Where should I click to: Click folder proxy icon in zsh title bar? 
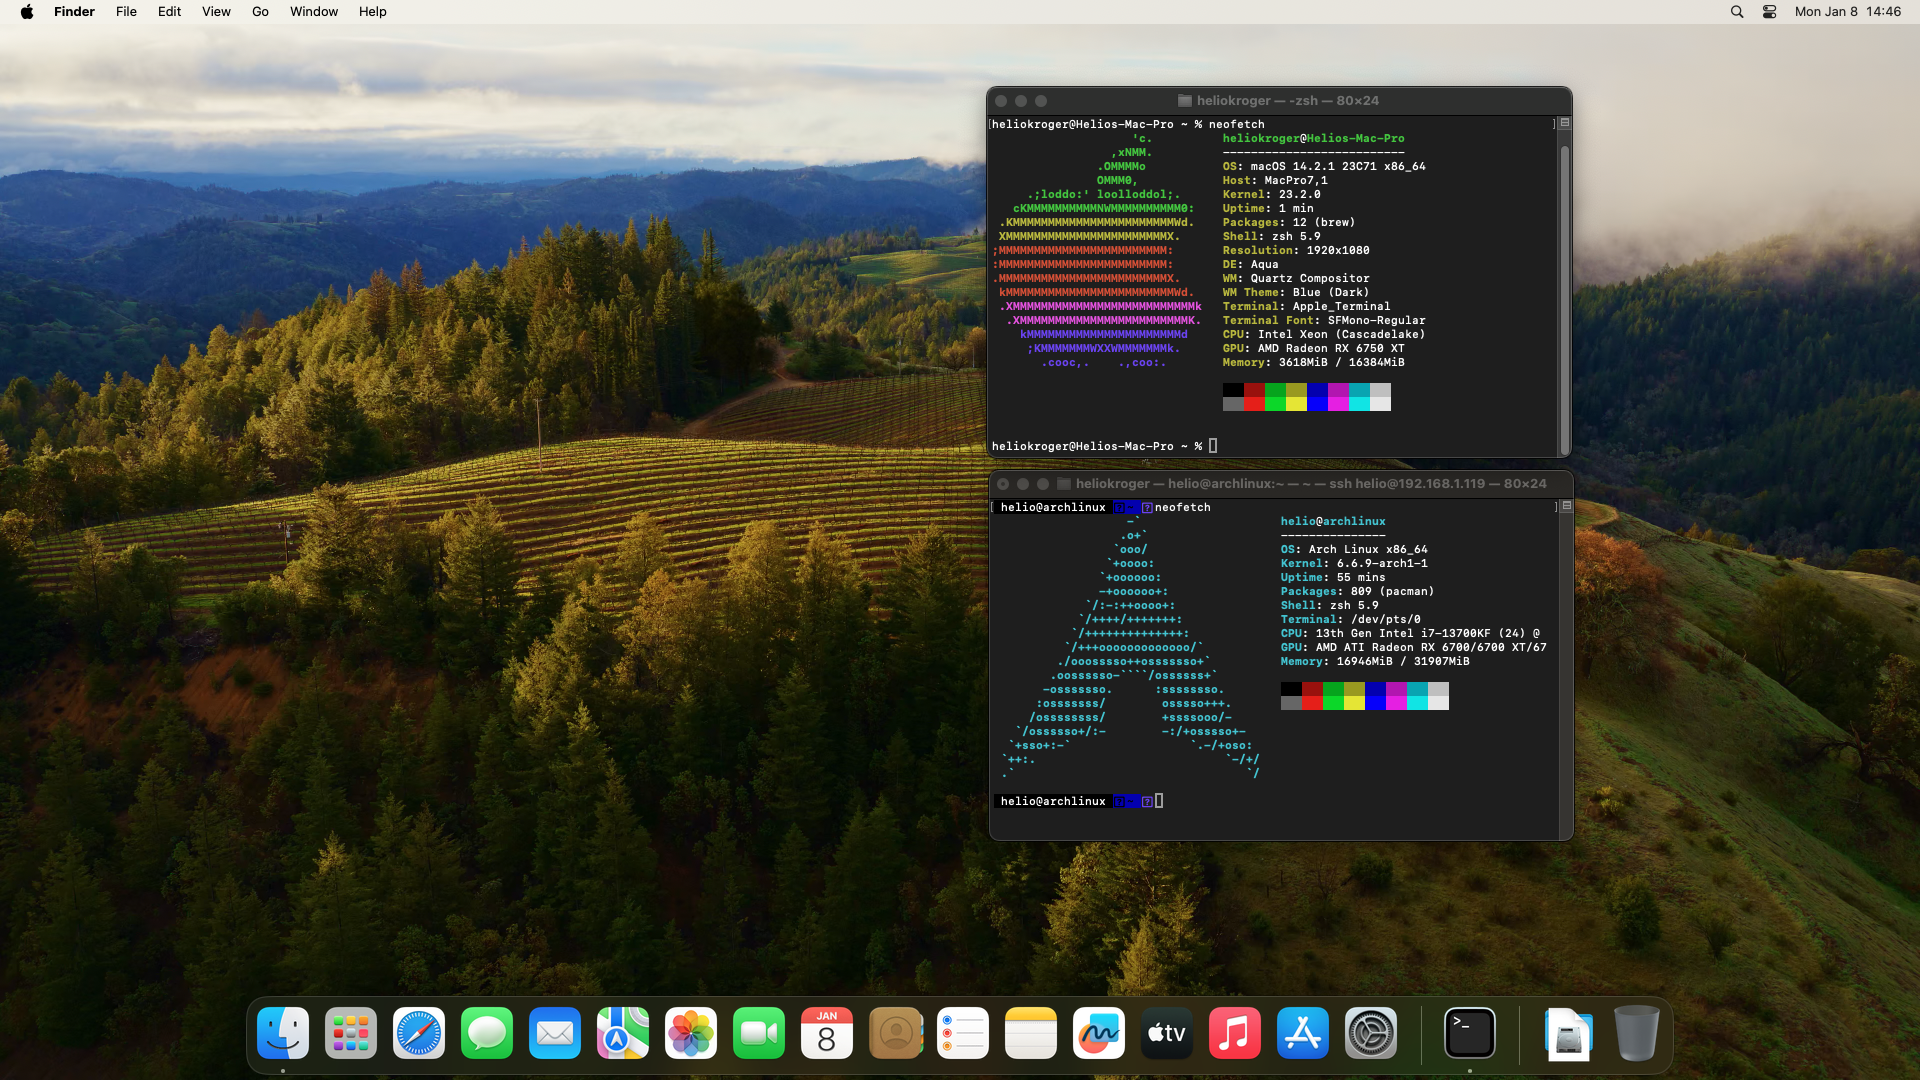click(x=1185, y=101)
